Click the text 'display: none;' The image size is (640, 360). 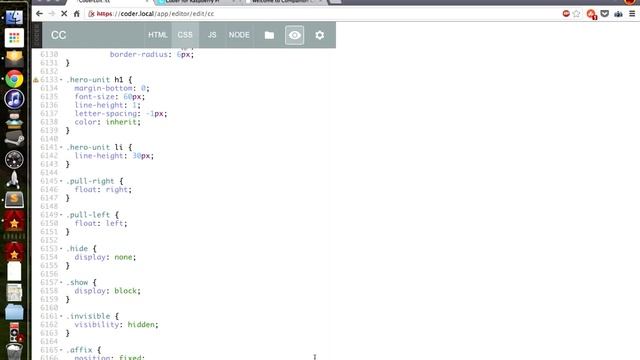pos(105,257)
